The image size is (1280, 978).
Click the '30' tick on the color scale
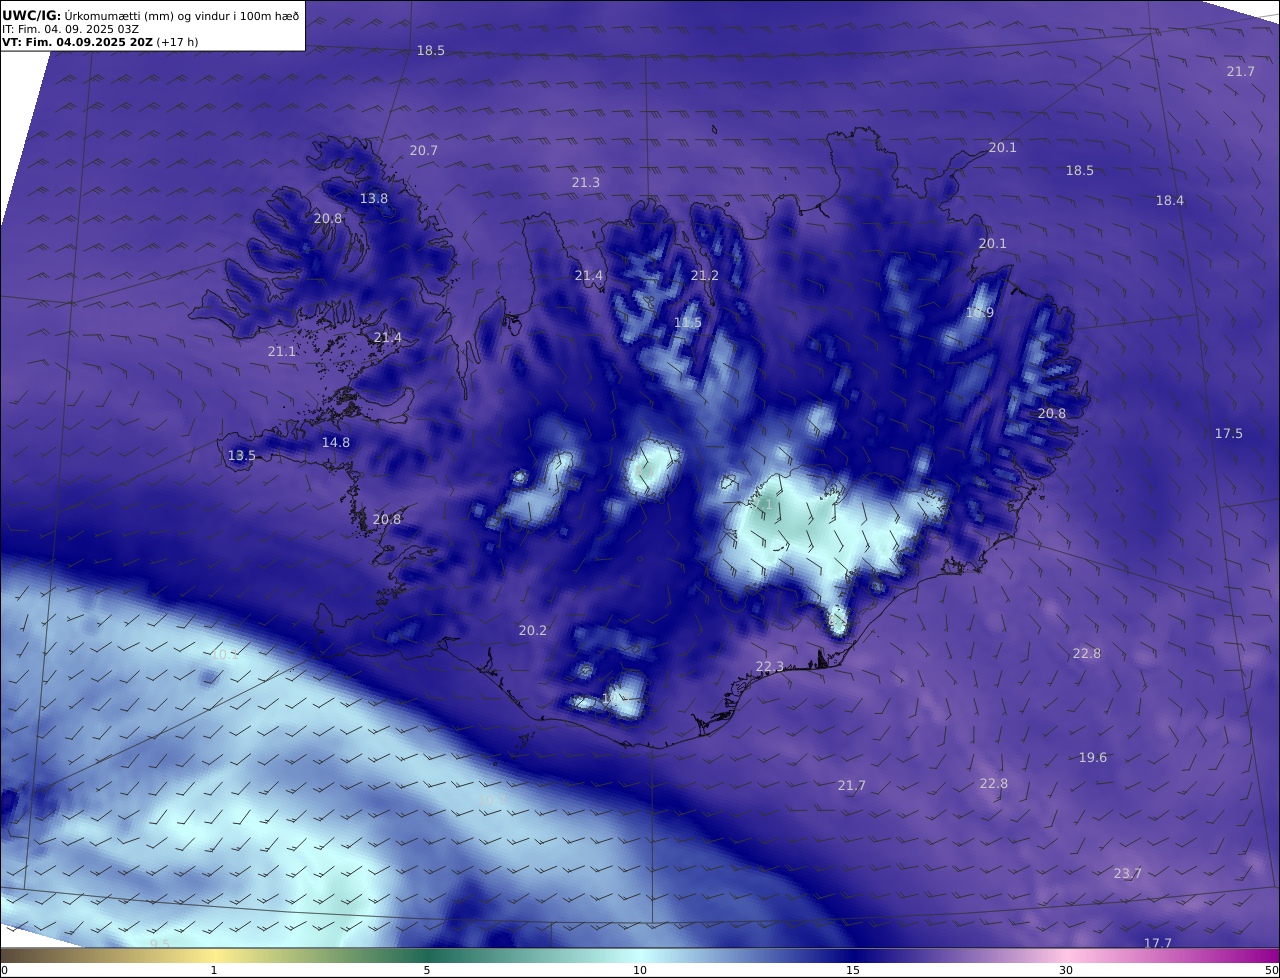1066,970
